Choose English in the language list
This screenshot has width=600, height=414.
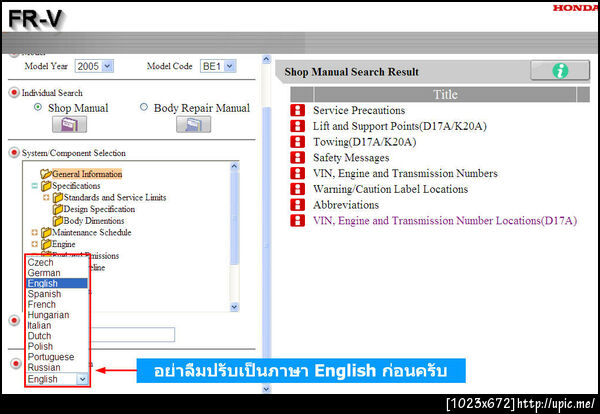[57, 284]
